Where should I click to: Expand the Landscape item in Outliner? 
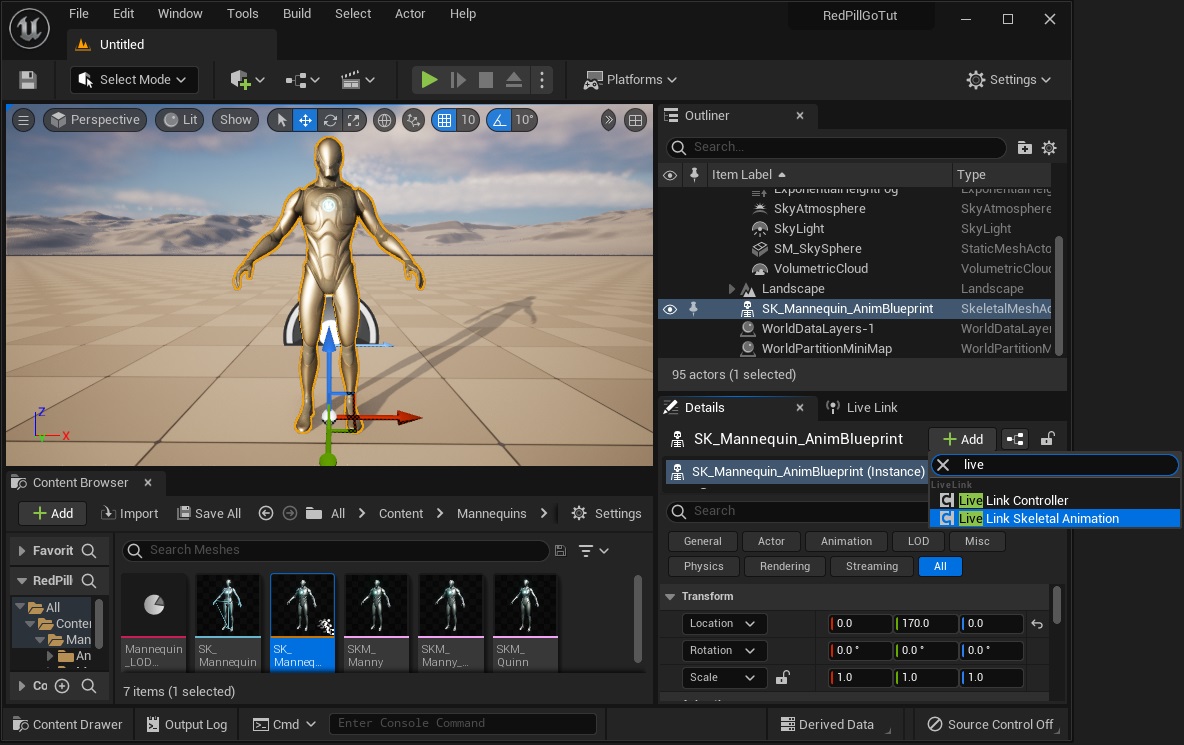coord(732,289)
